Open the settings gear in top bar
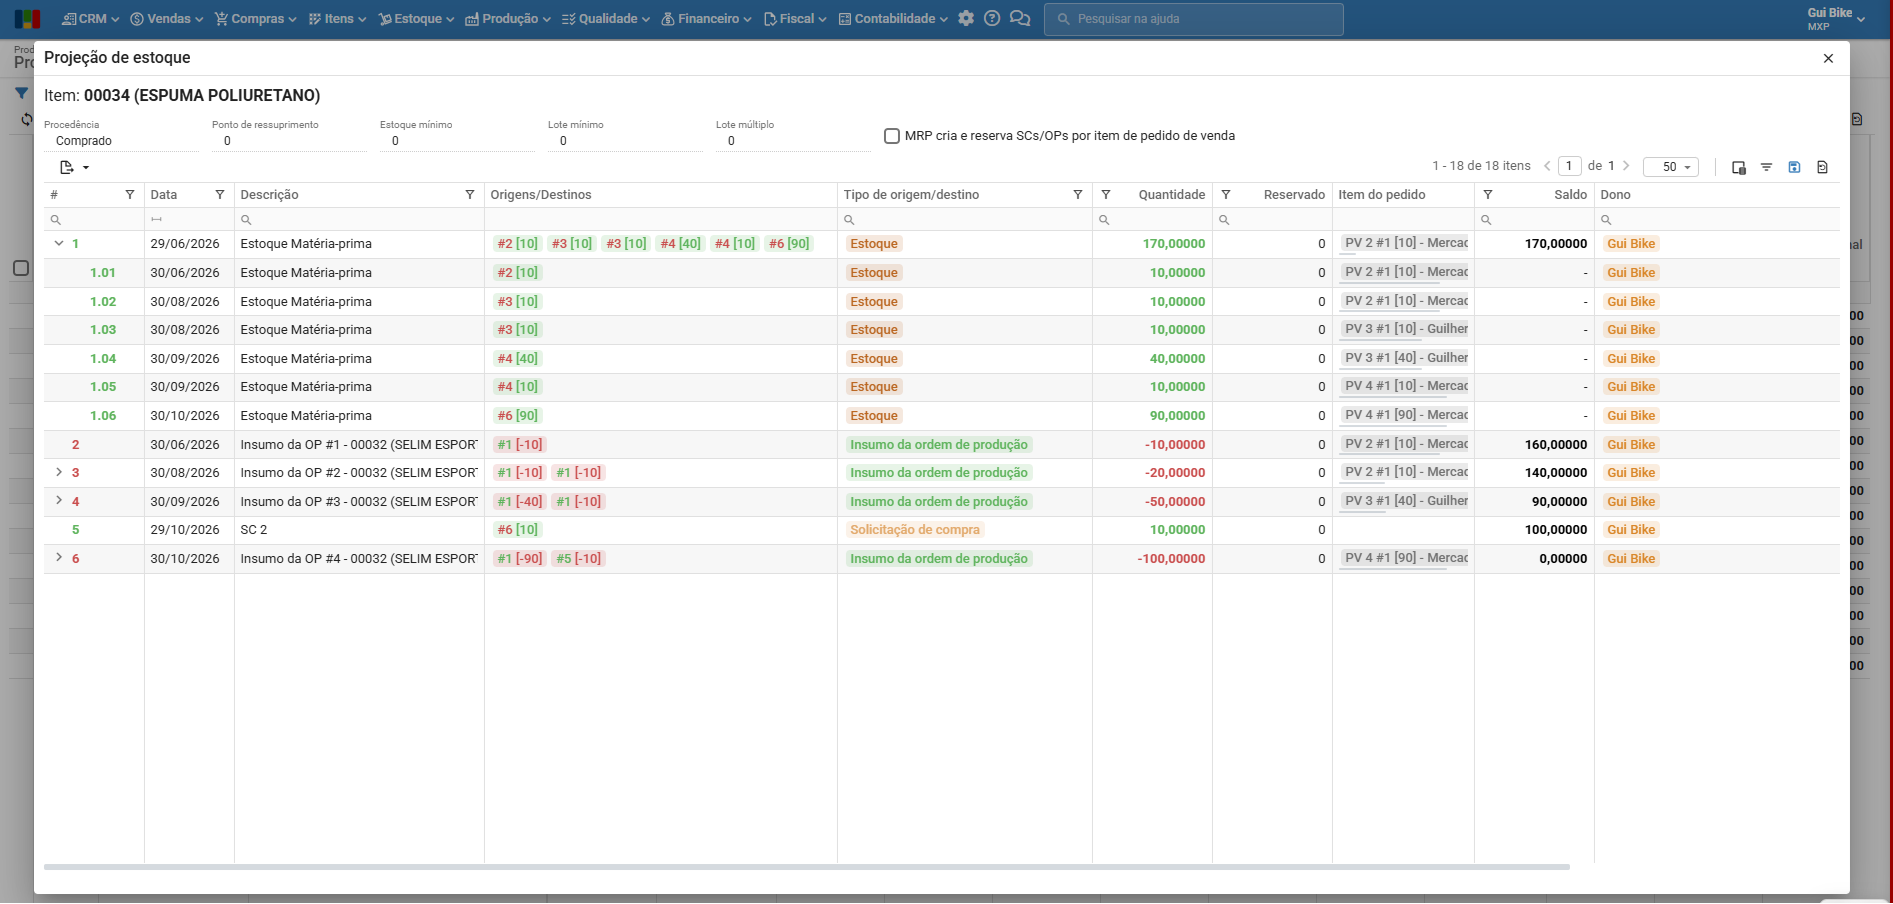This screenshot has width=1893, height=904. click(966, 18)
